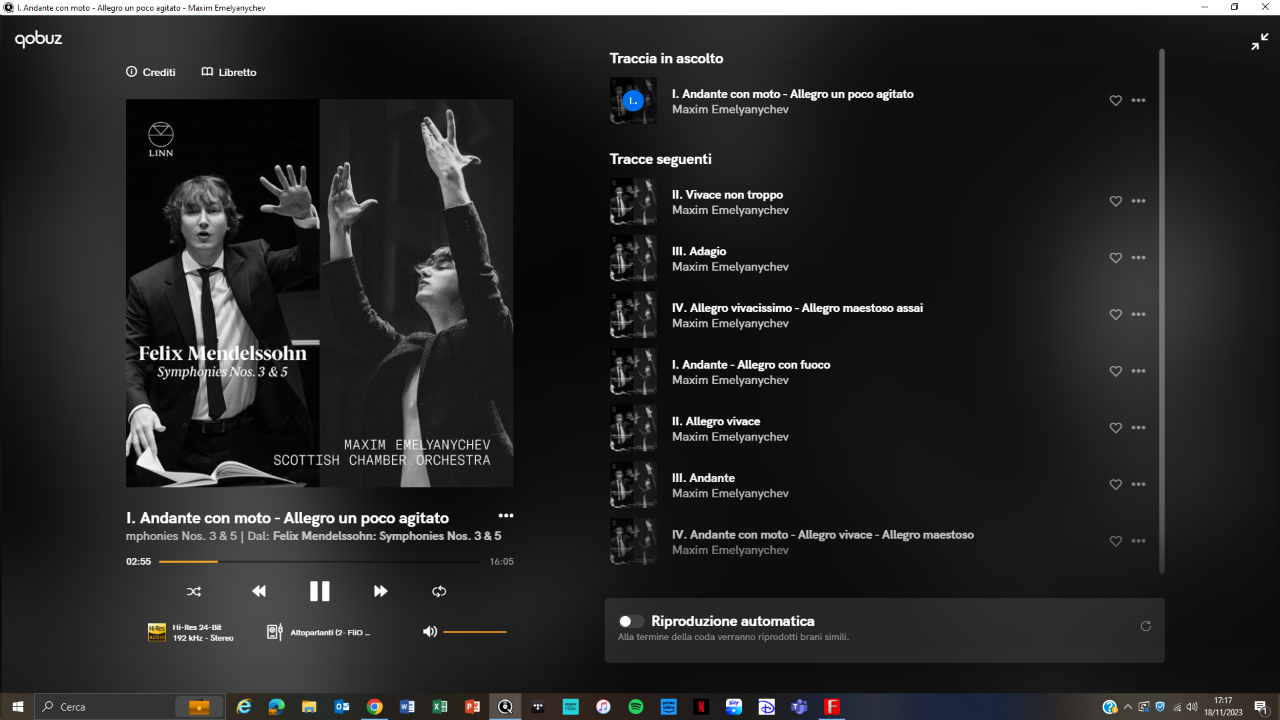Favorite the track III. Andante
This screenshot has height=720, width=1280.
point(1116,485)
